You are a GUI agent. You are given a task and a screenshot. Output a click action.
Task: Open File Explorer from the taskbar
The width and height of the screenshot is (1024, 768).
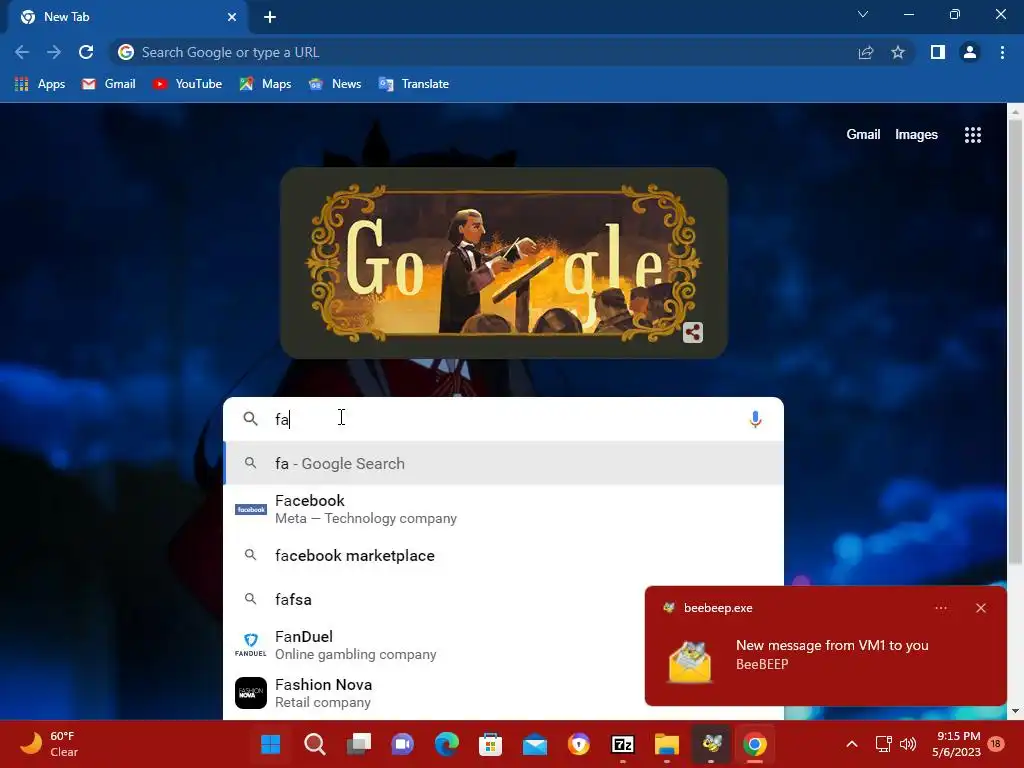[x=667, y=744]
